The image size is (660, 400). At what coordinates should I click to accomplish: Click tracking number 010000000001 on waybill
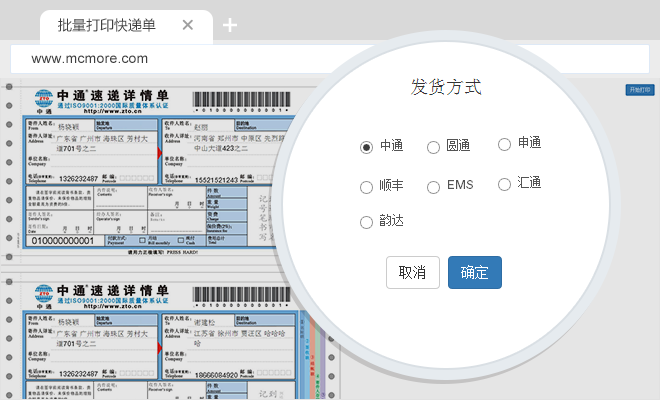point(62,241)
